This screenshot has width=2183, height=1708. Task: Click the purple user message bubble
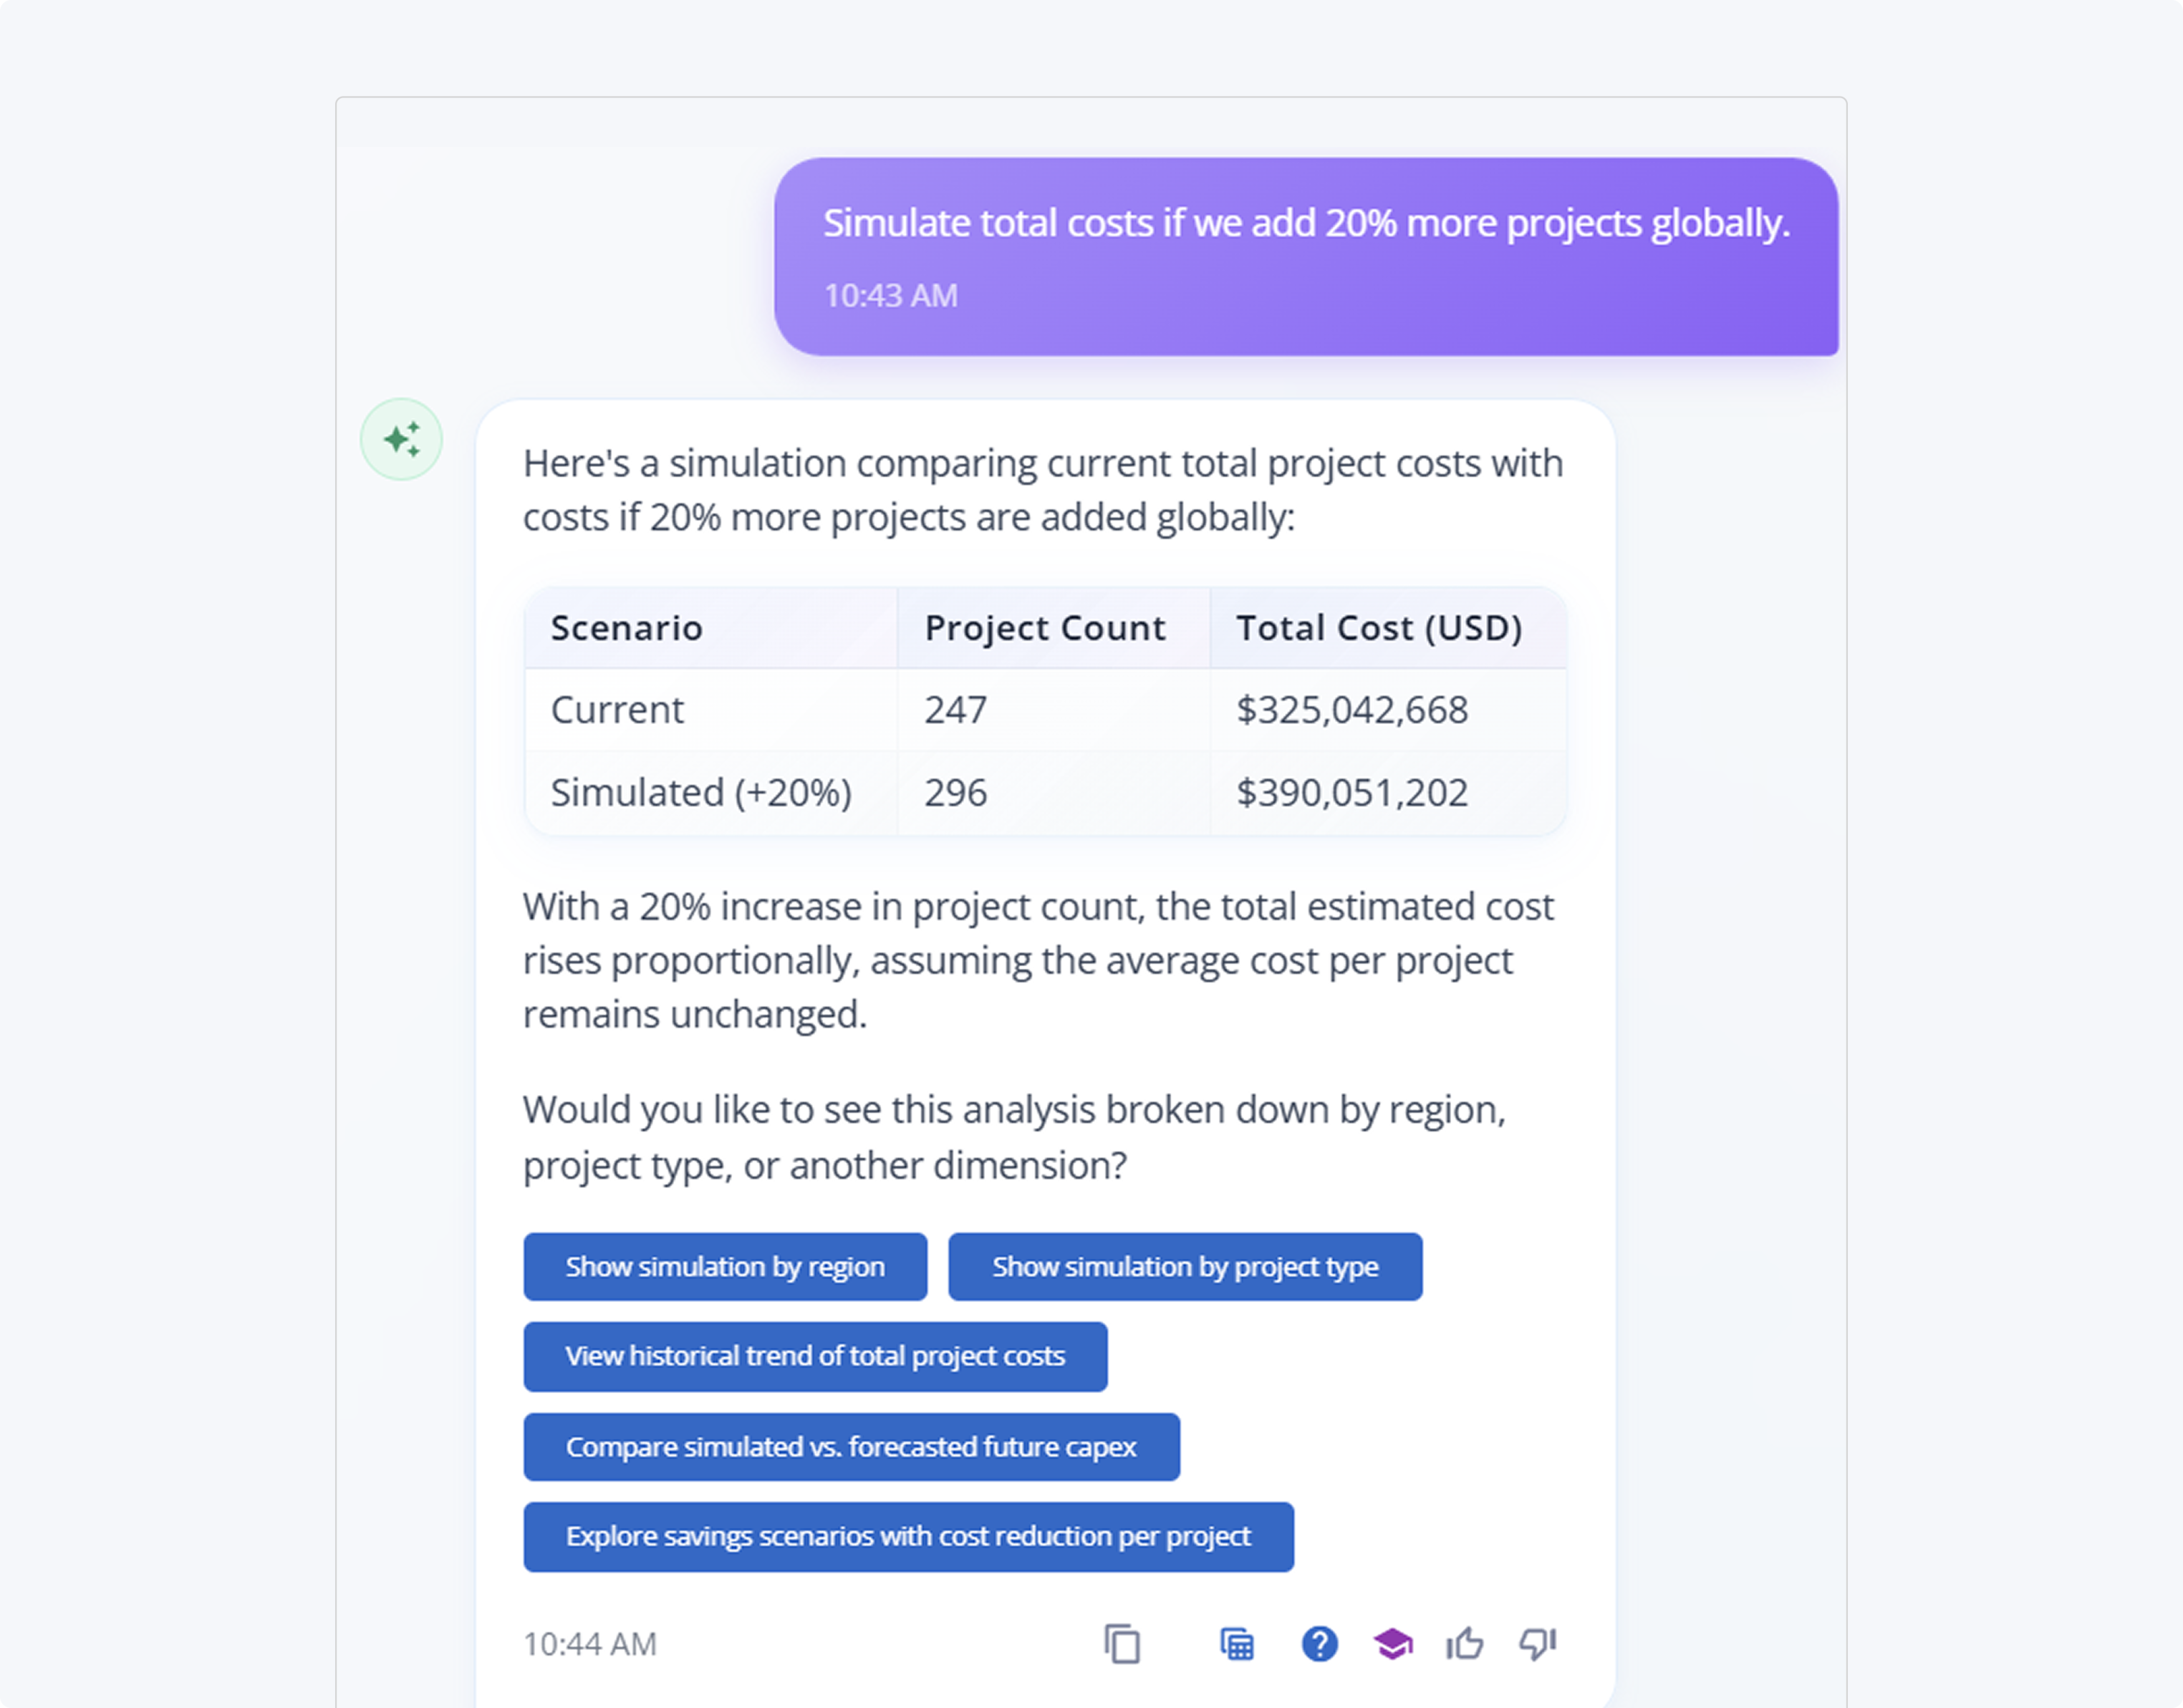point(1305,256)
